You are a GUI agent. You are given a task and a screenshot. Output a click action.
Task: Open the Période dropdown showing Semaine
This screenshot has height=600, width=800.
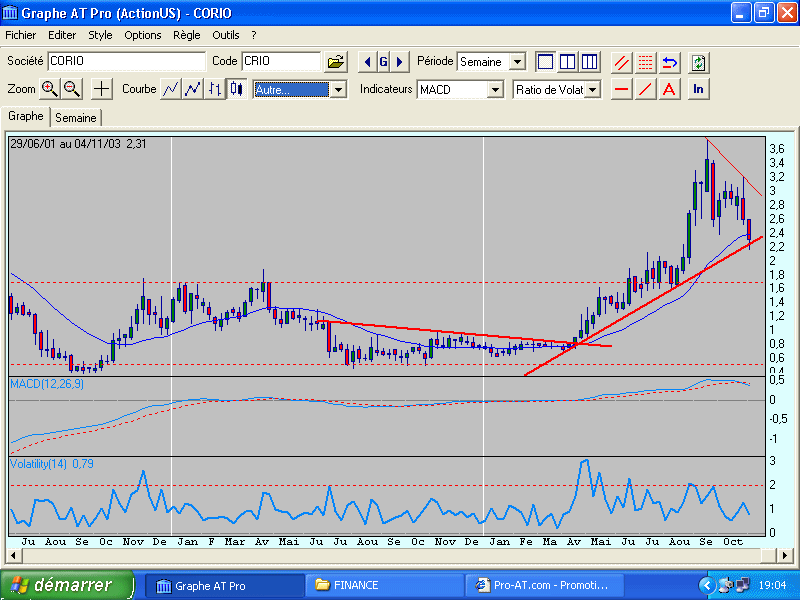tap(517, 62)
